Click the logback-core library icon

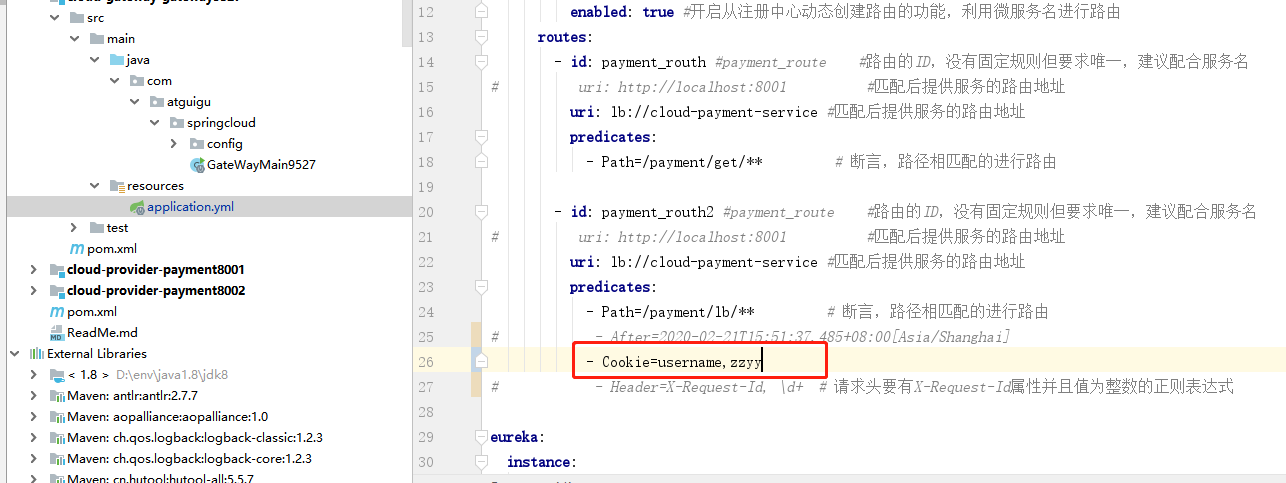(x=57, y=459)
